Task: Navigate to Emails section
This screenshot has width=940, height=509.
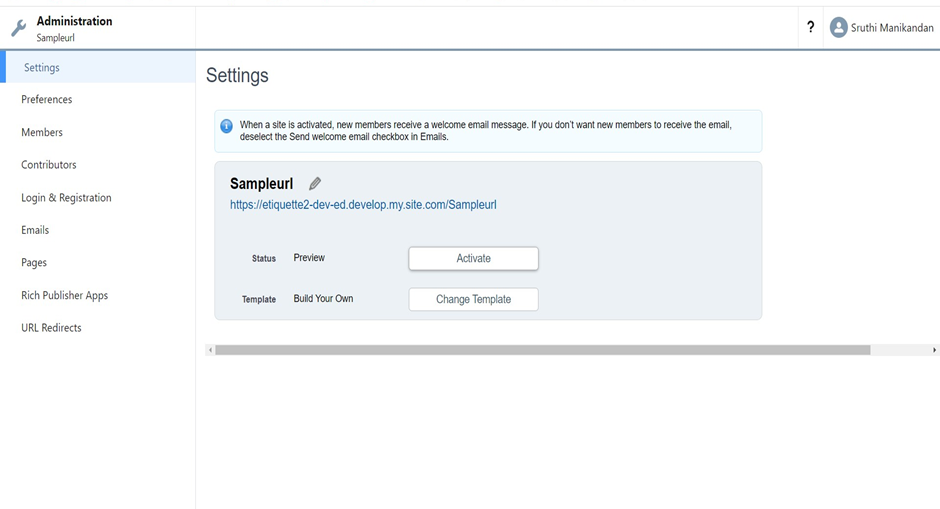Action: pos(35,230)
